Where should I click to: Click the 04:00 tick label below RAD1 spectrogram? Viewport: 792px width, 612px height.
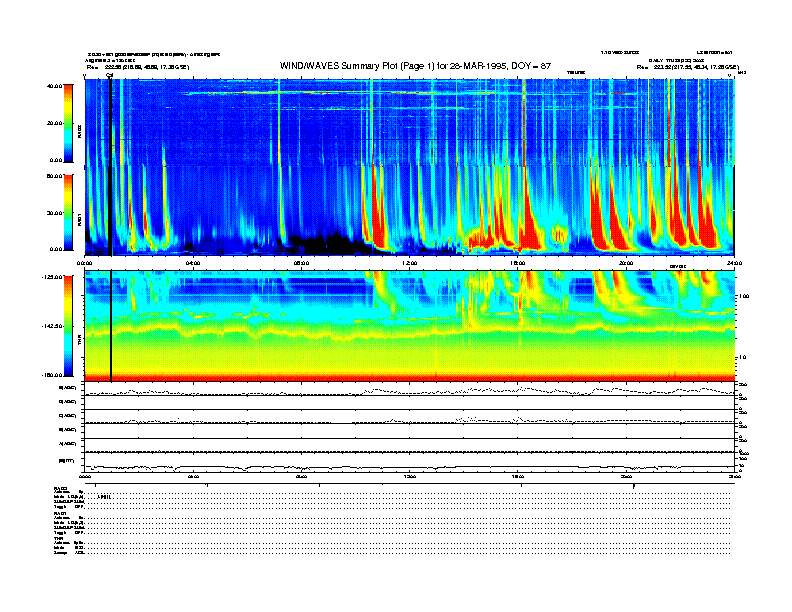[x=193, y=263]
